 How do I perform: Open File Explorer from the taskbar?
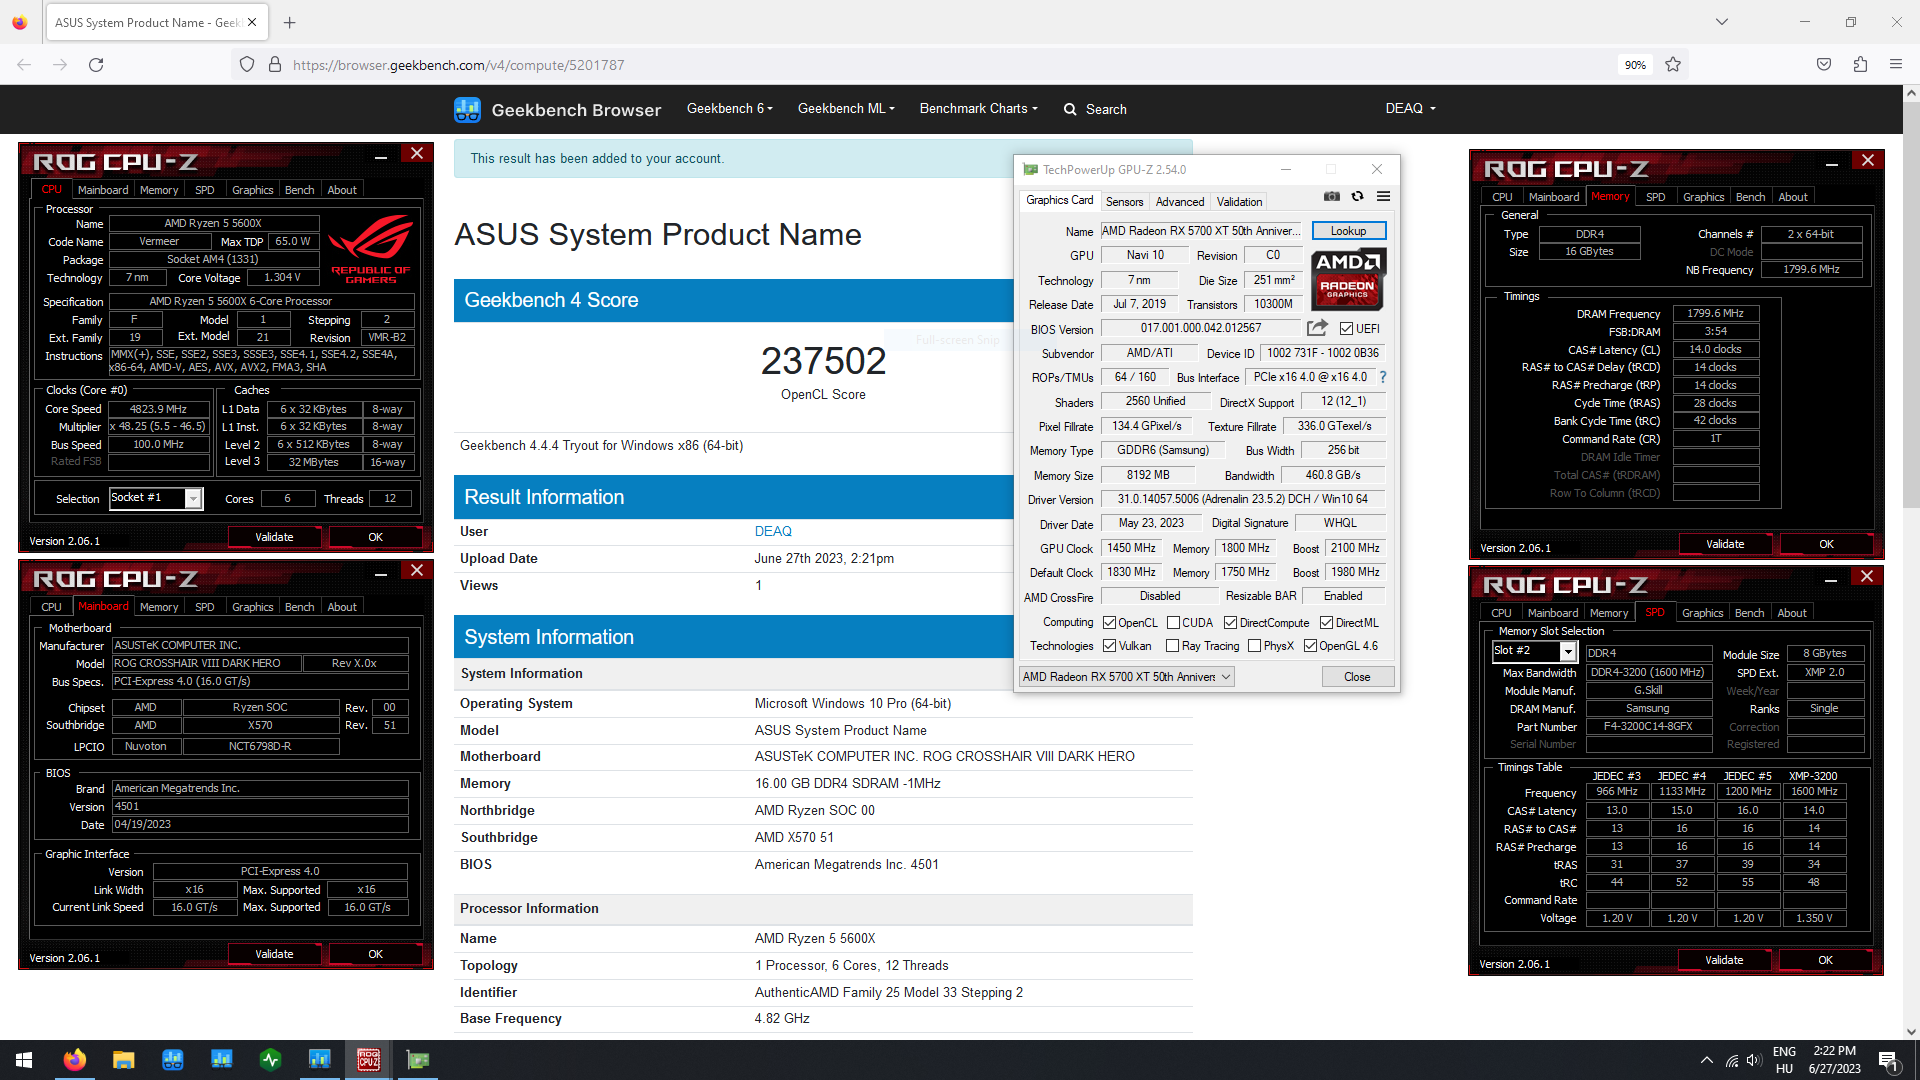(x=123, y=1060)
